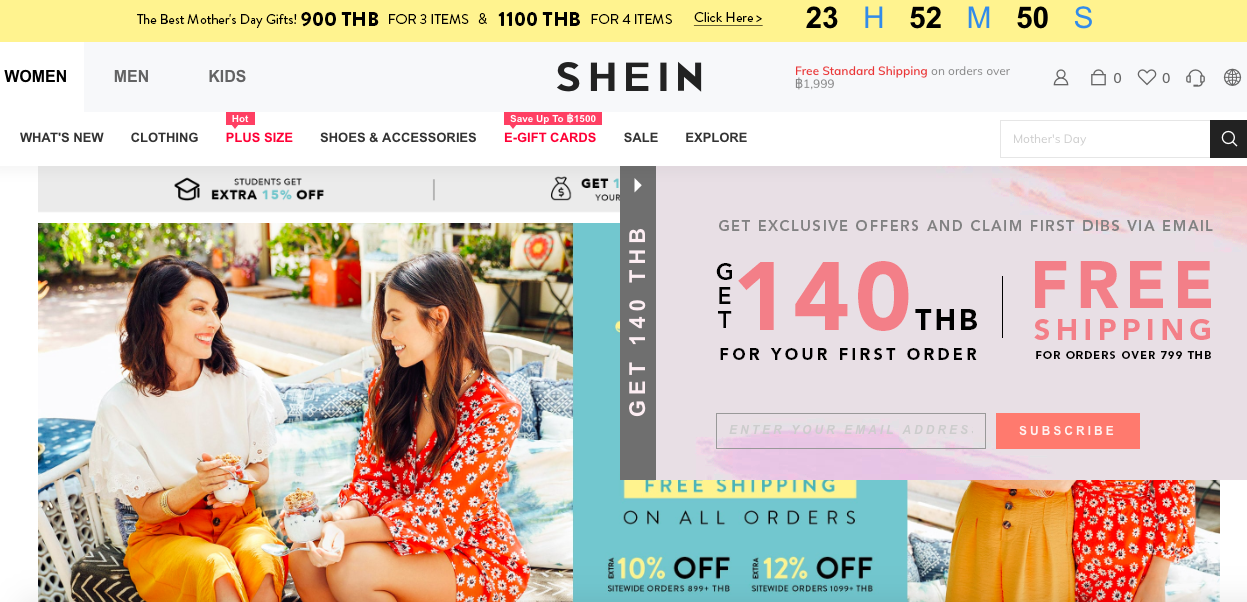The width and height of the screenshot is (1247, 602).
Task: Focus the email address input field
Action: [851, 431]
